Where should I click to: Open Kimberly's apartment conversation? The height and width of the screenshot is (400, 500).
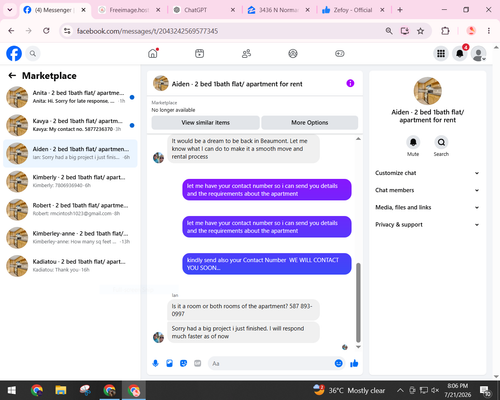tap(70, 181)
